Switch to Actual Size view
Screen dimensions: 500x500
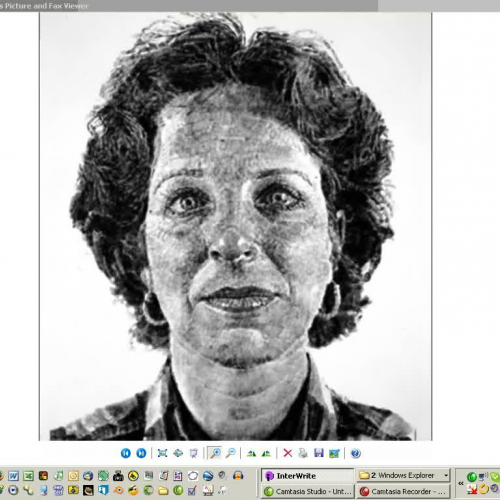[x=178, y=453]
